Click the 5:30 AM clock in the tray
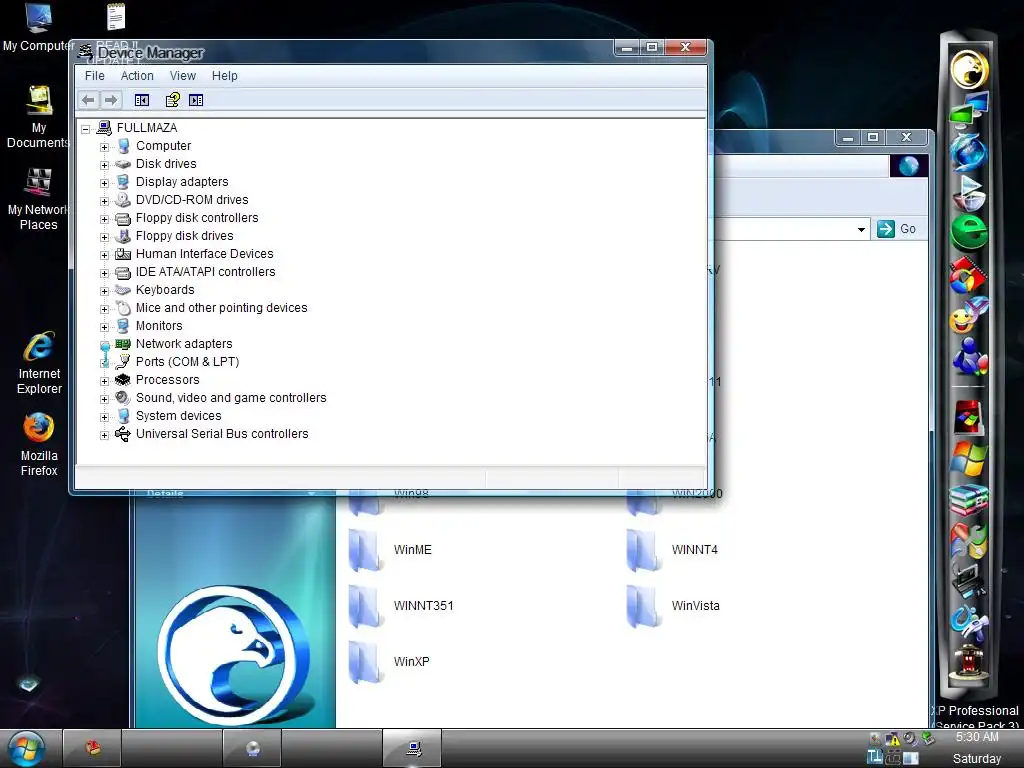Screen dimensions: 1024x768 point(977,737)
